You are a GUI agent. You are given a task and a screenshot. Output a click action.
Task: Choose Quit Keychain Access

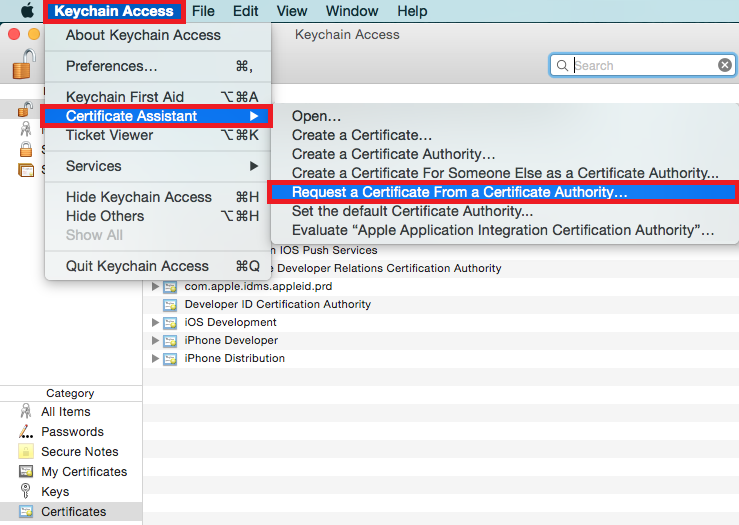[158, 266]
